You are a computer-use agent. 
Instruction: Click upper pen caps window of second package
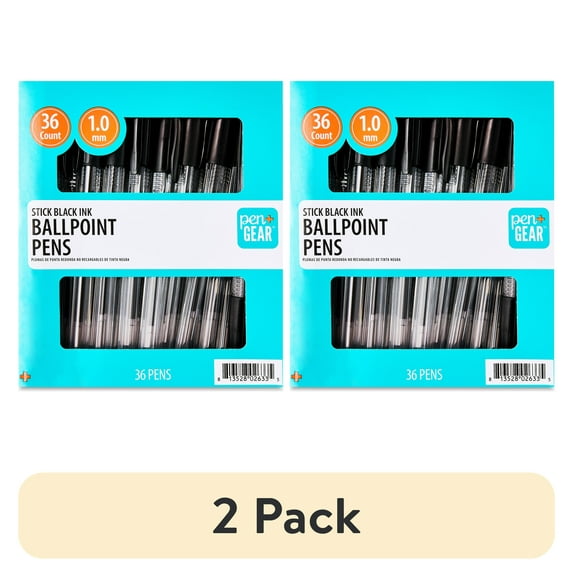pos(421,155)
